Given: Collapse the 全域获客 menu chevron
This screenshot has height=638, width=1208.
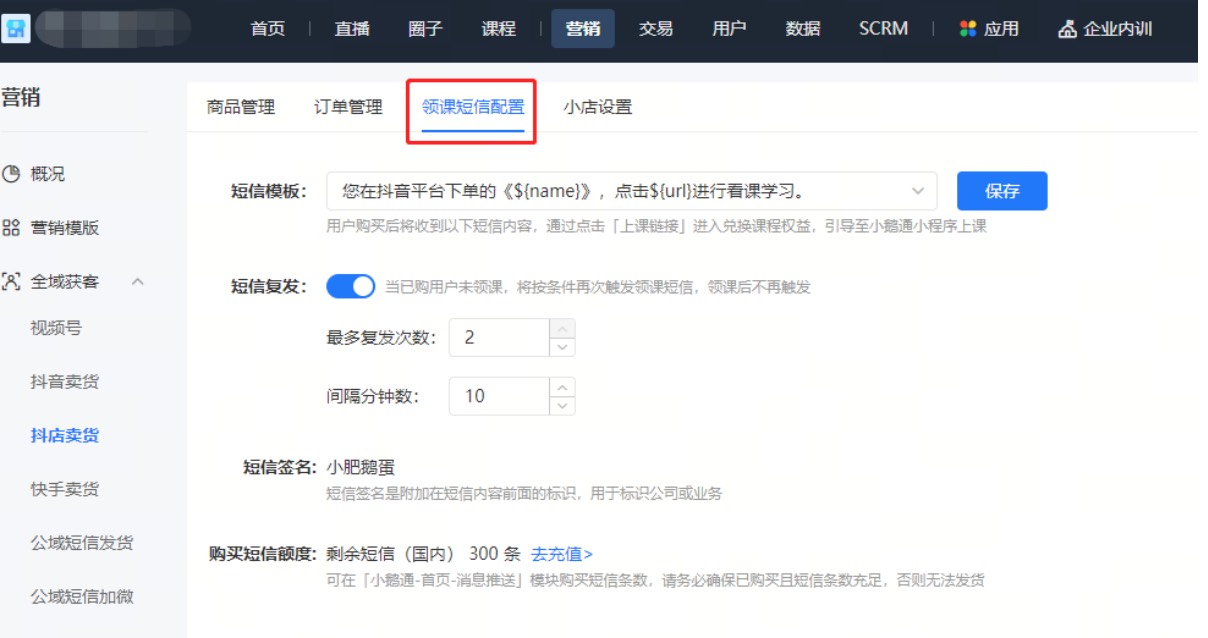Looking at the screenshot, I should [137, 282].
